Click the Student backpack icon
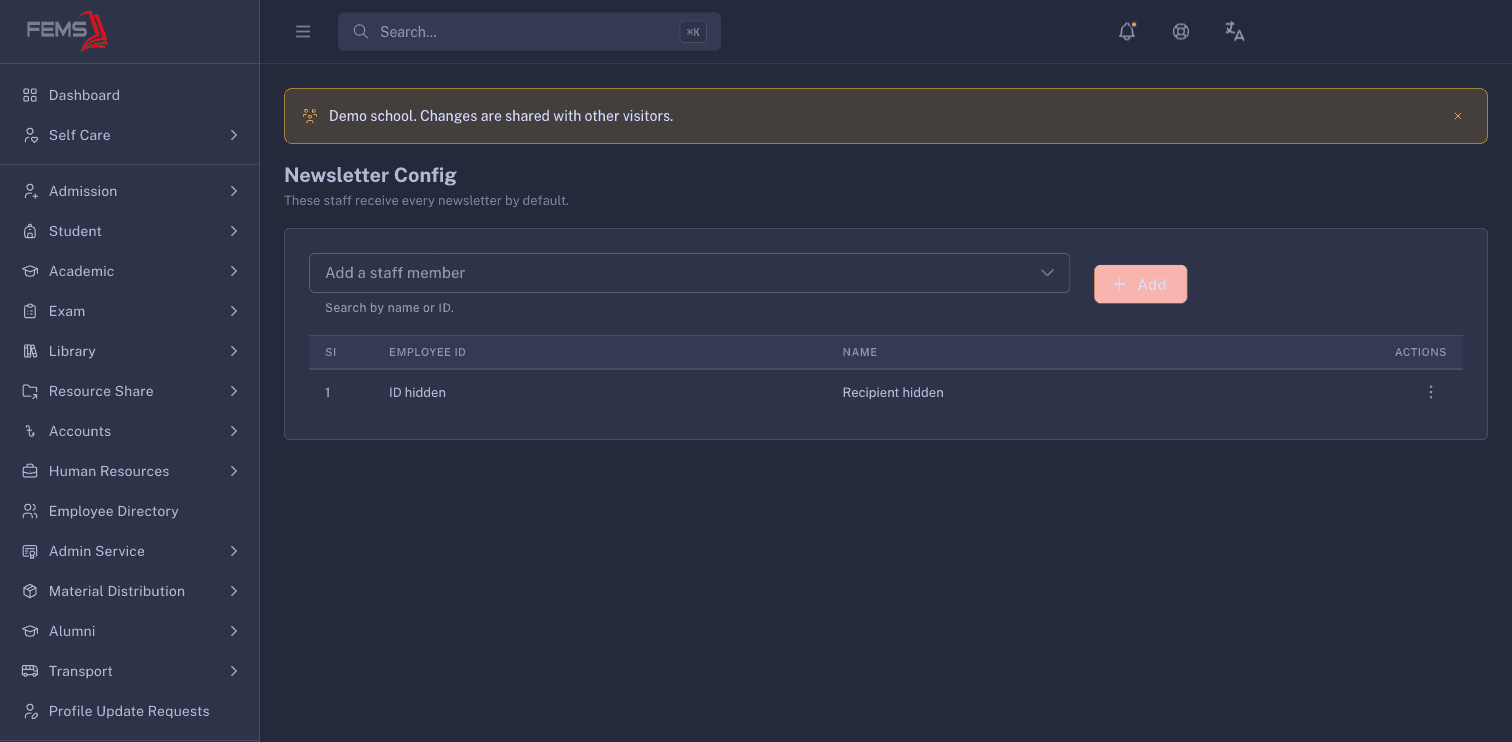 pyautogui.click(x=30, y=231)
